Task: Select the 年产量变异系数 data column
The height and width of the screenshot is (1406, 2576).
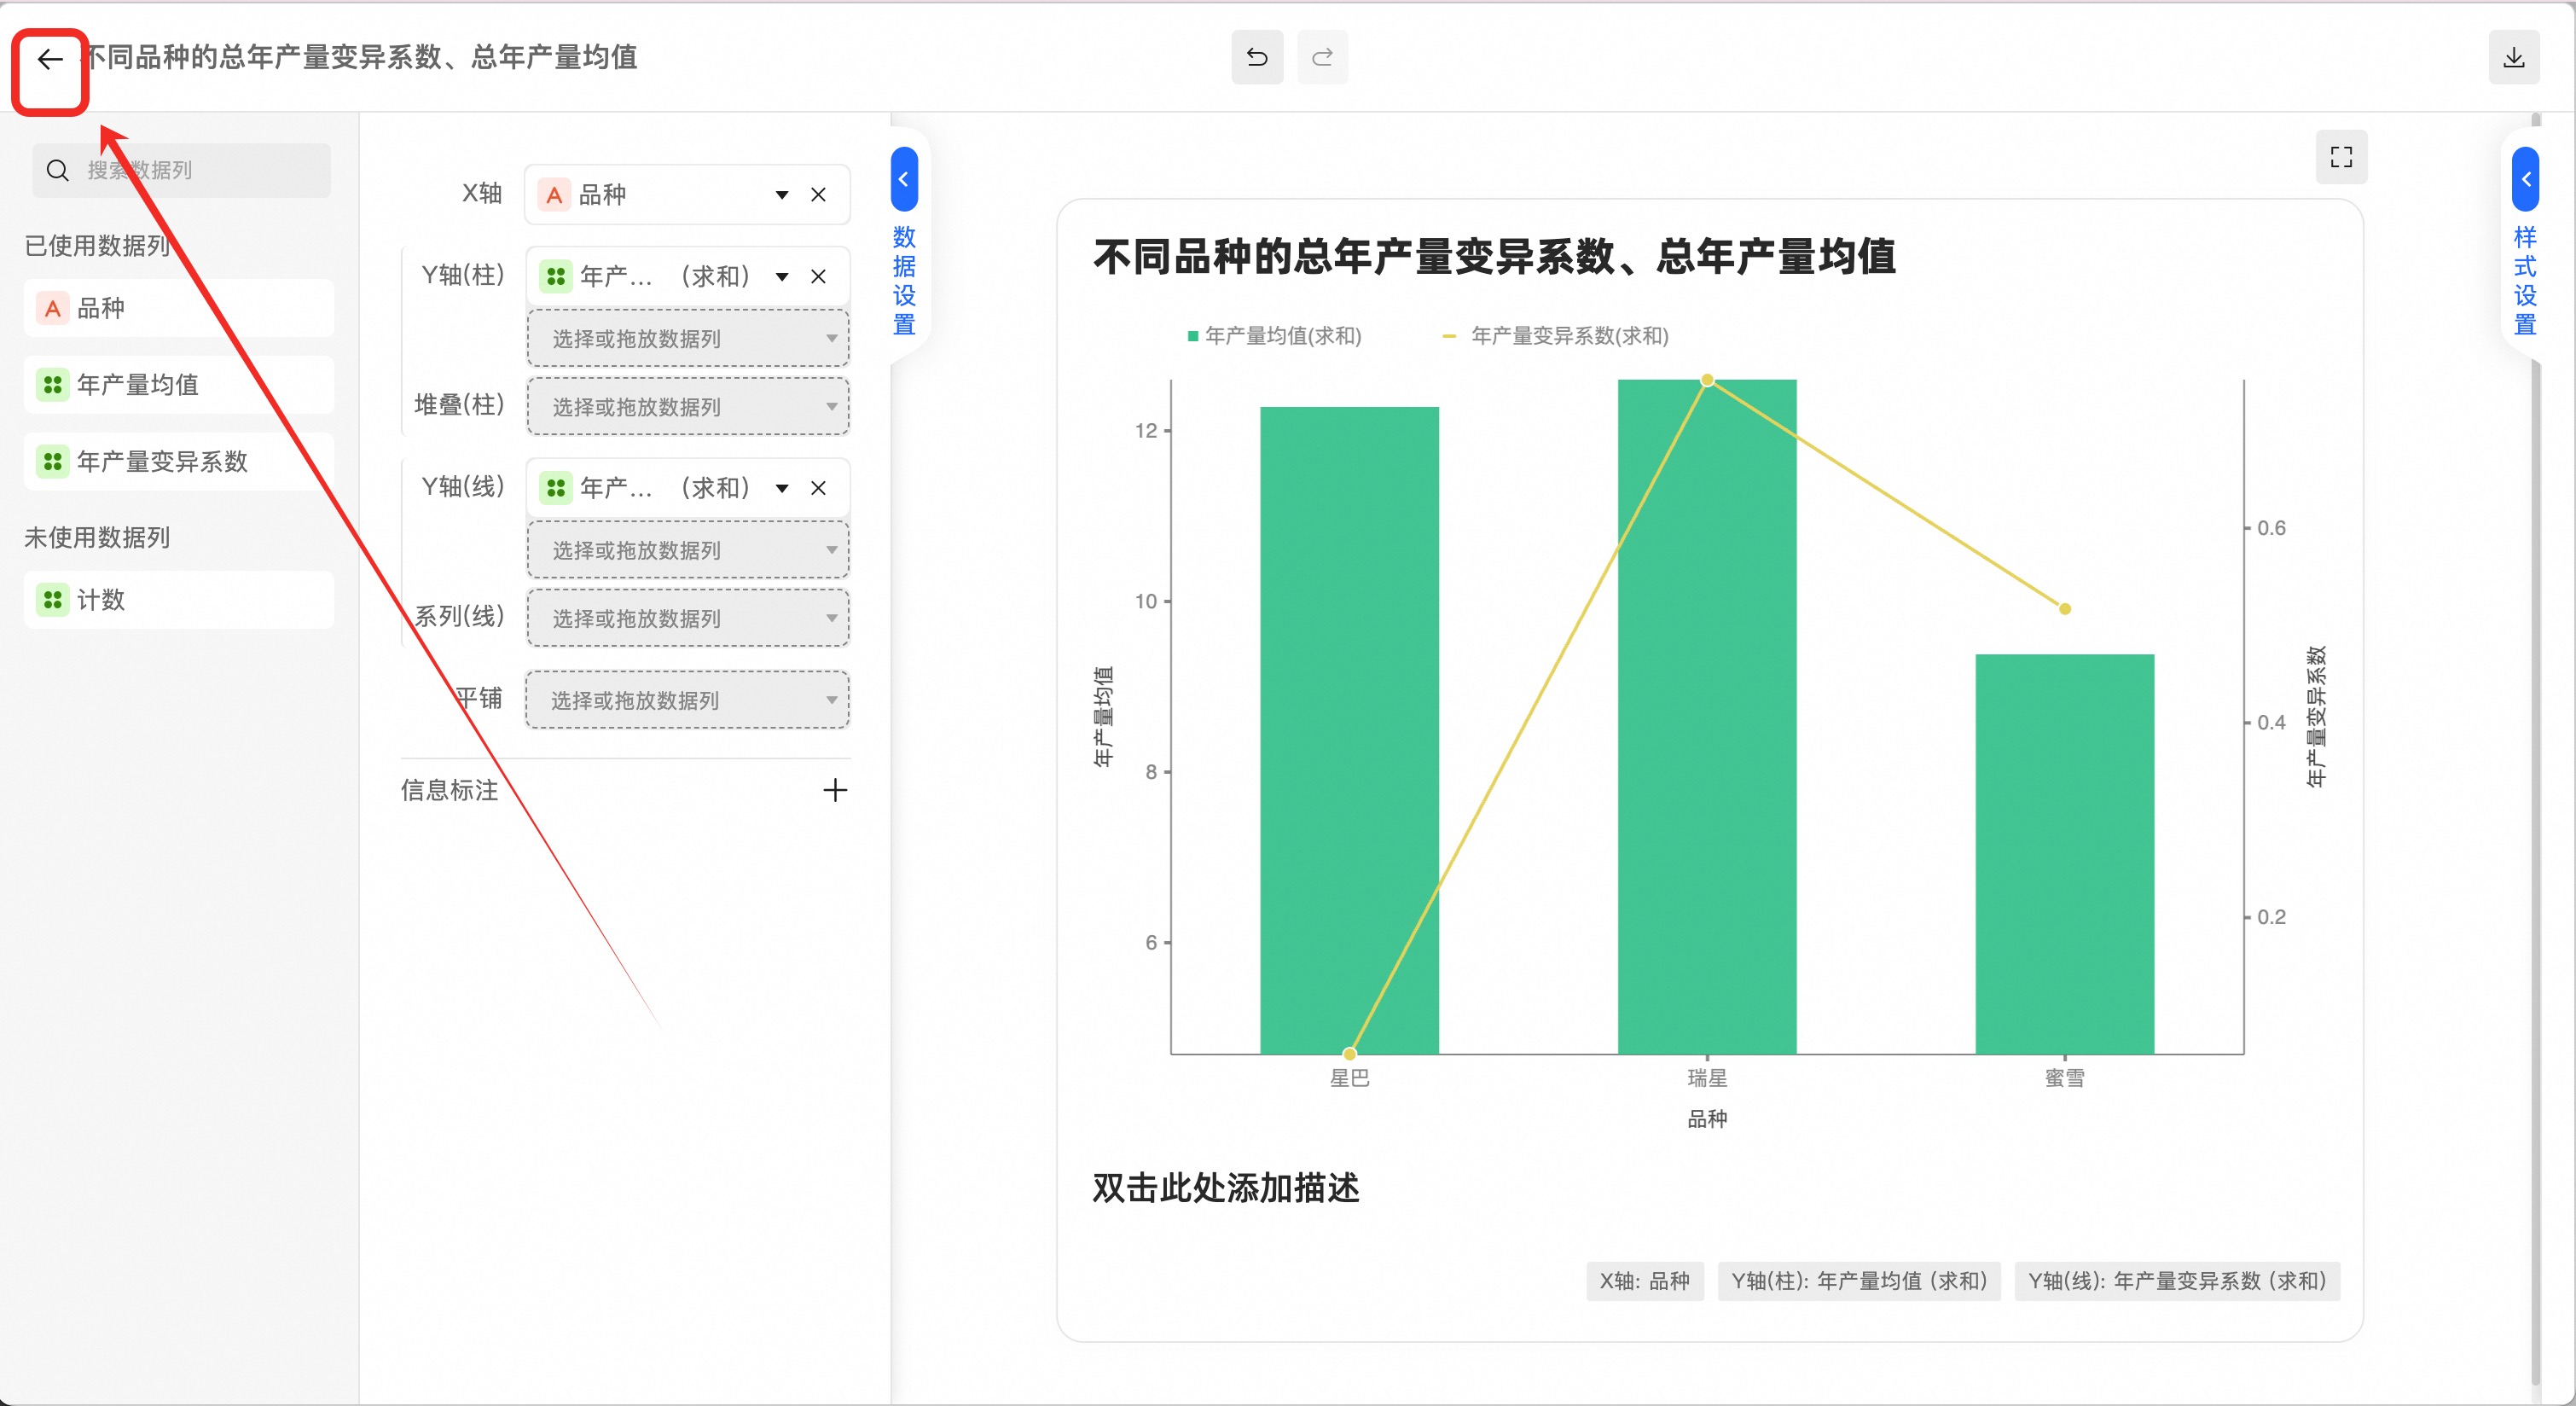Action: click(x=162, y=462)
